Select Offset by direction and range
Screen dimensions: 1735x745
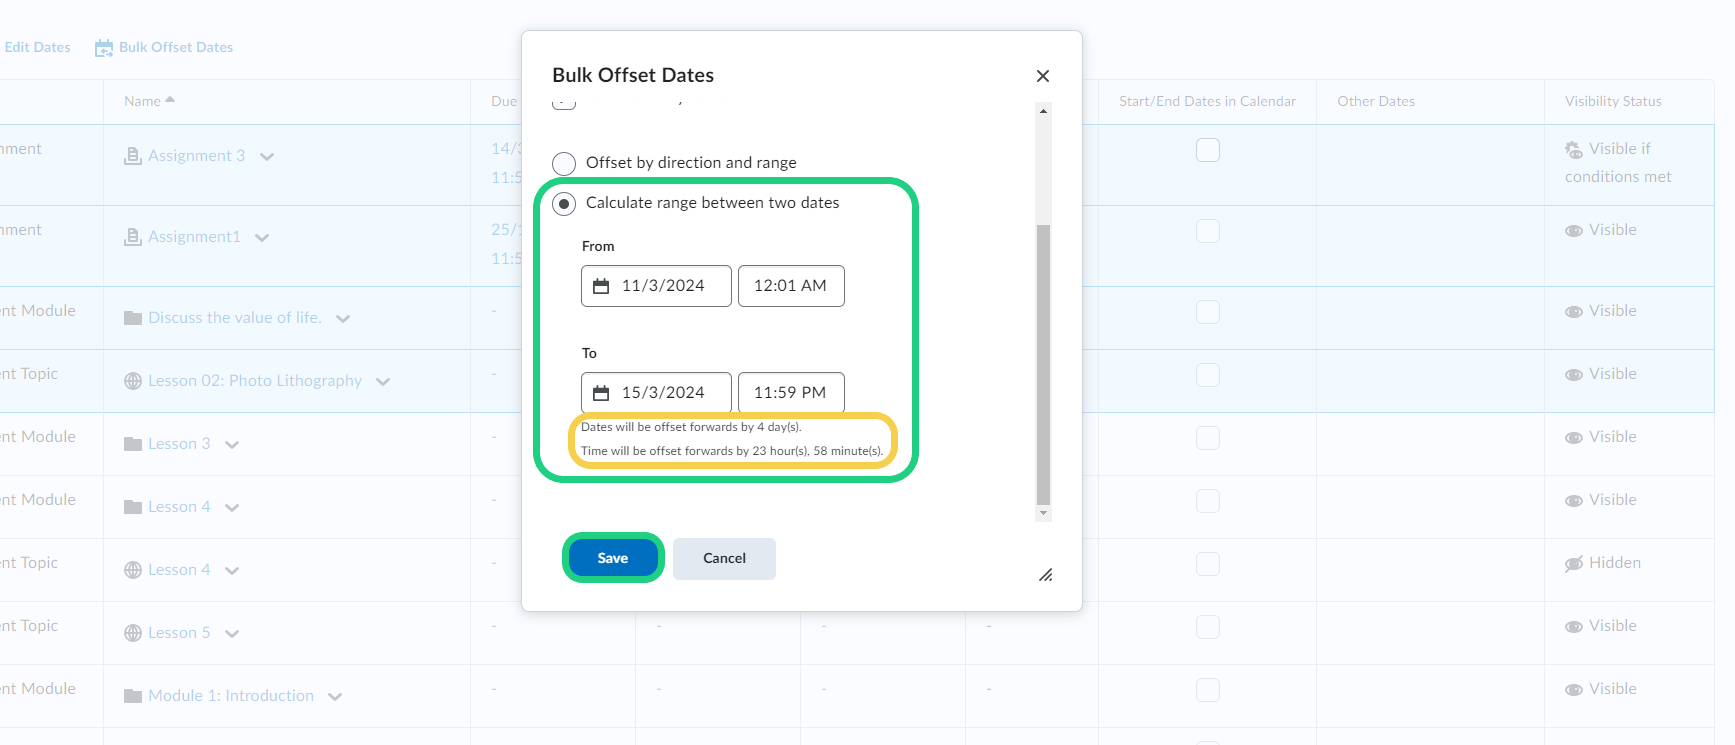[x=564, y=163]
